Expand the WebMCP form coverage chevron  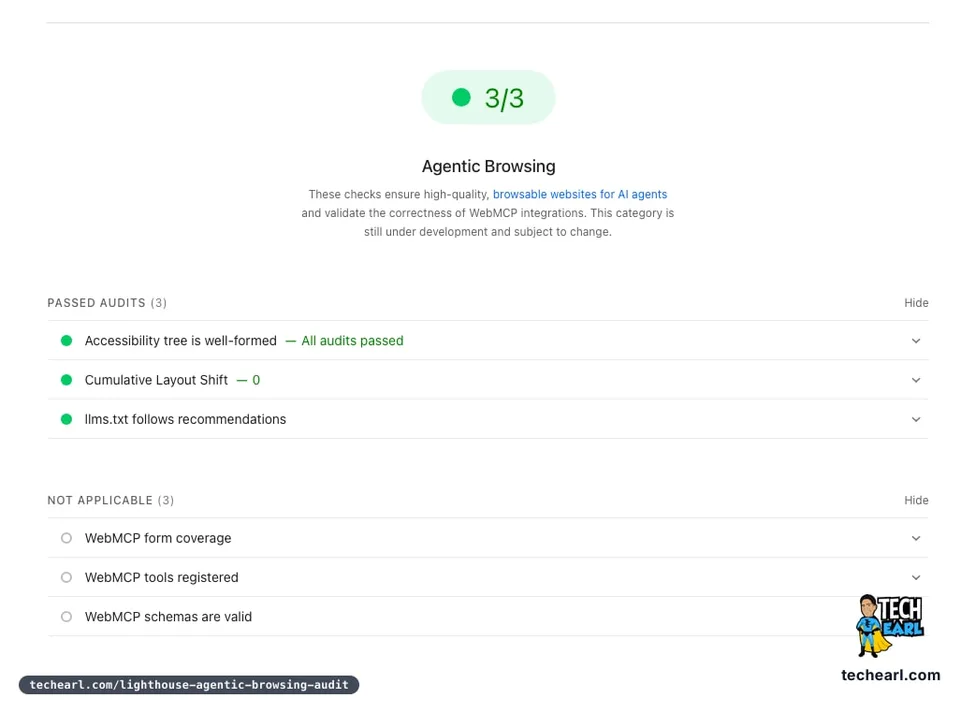[x=916, y=538]
